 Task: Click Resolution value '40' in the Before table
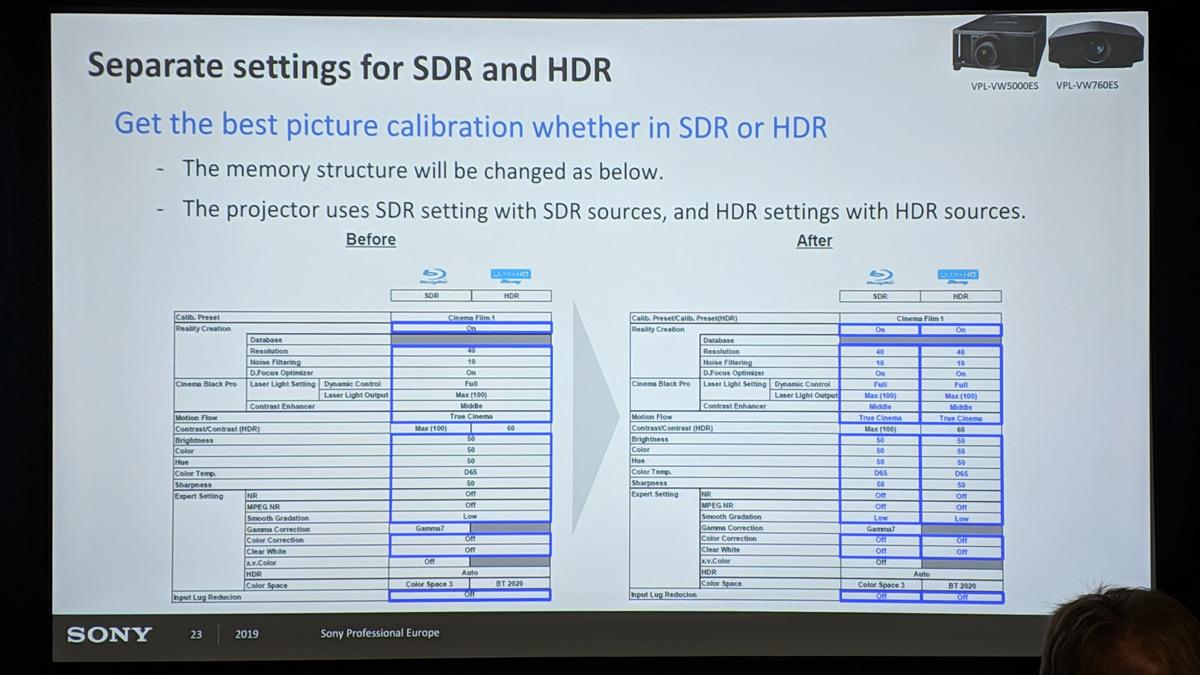(471, 351)
